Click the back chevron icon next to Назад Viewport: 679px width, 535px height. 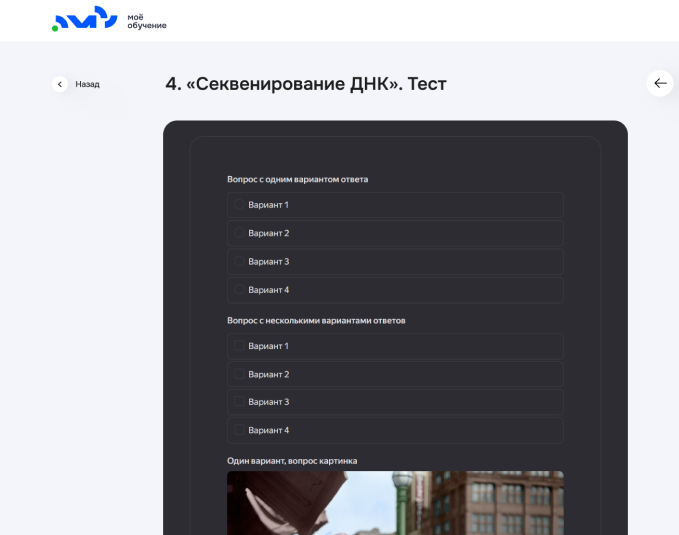coord(60,84)
